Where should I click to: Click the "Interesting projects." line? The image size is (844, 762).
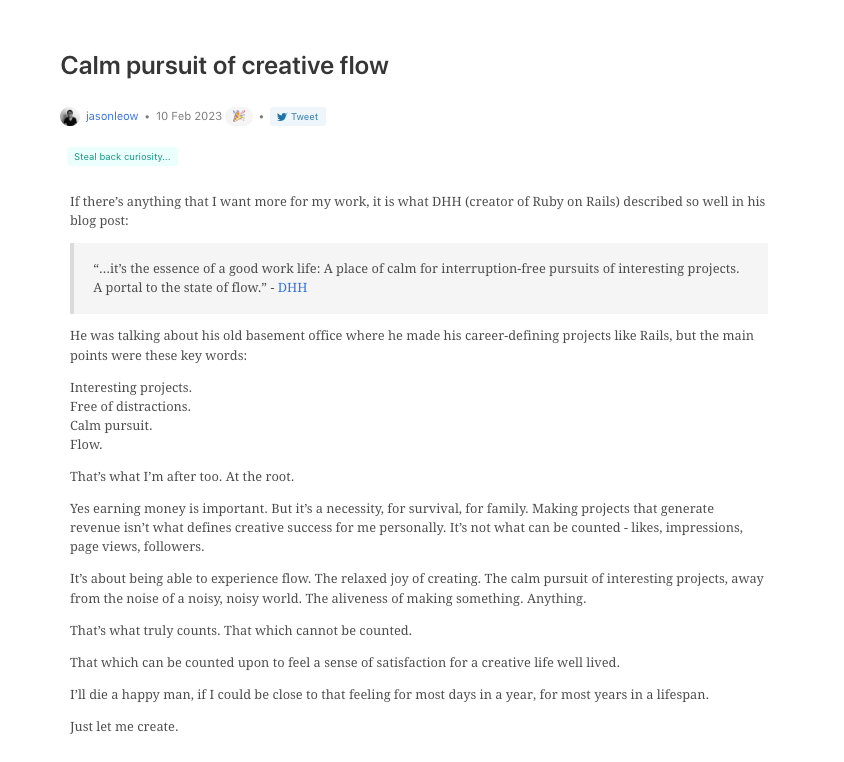[x=131, y=387]
